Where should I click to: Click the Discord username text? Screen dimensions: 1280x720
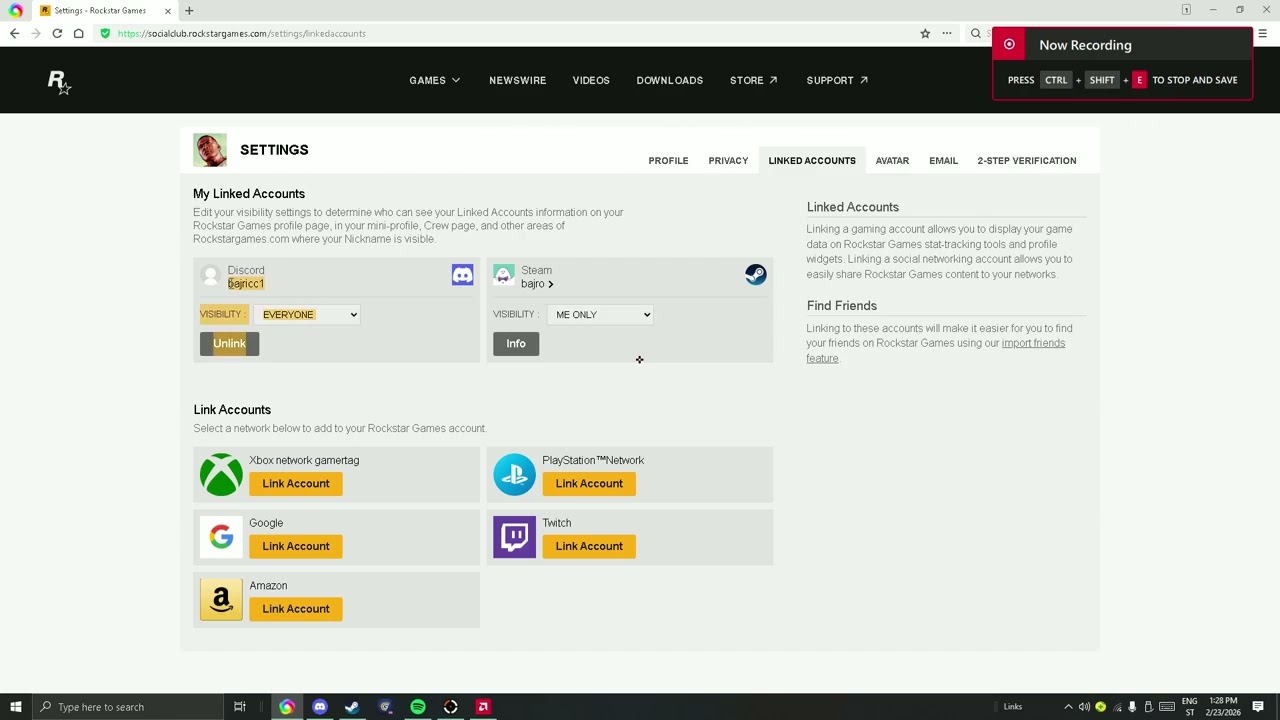pos(246,284)
